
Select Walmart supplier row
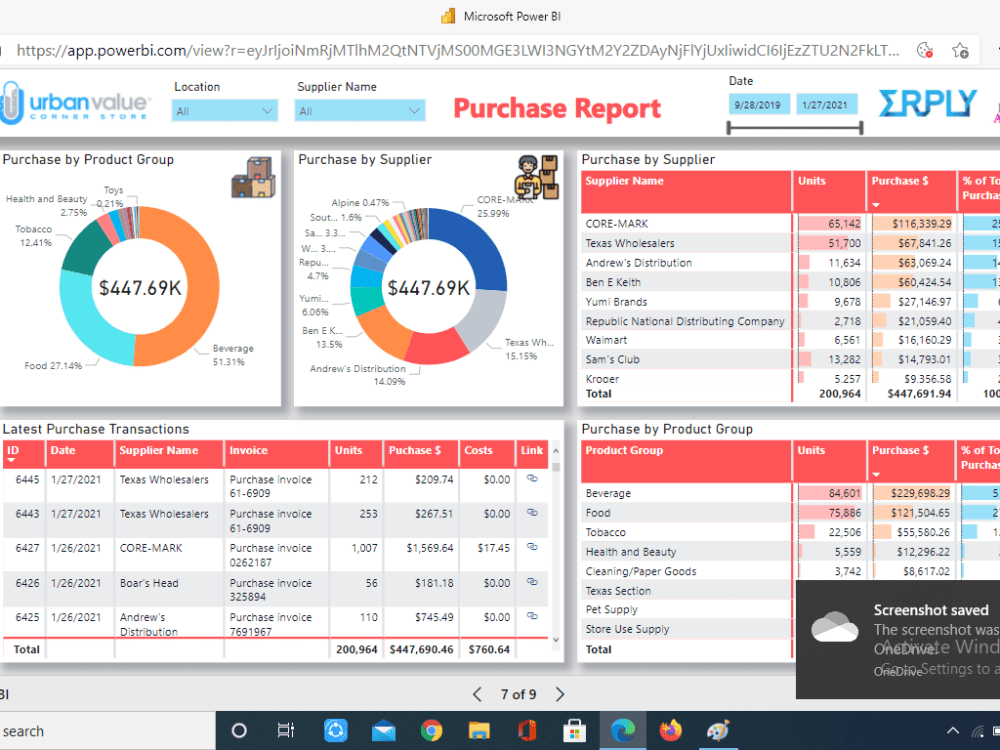pyautogui.click(x=790, y=340)
